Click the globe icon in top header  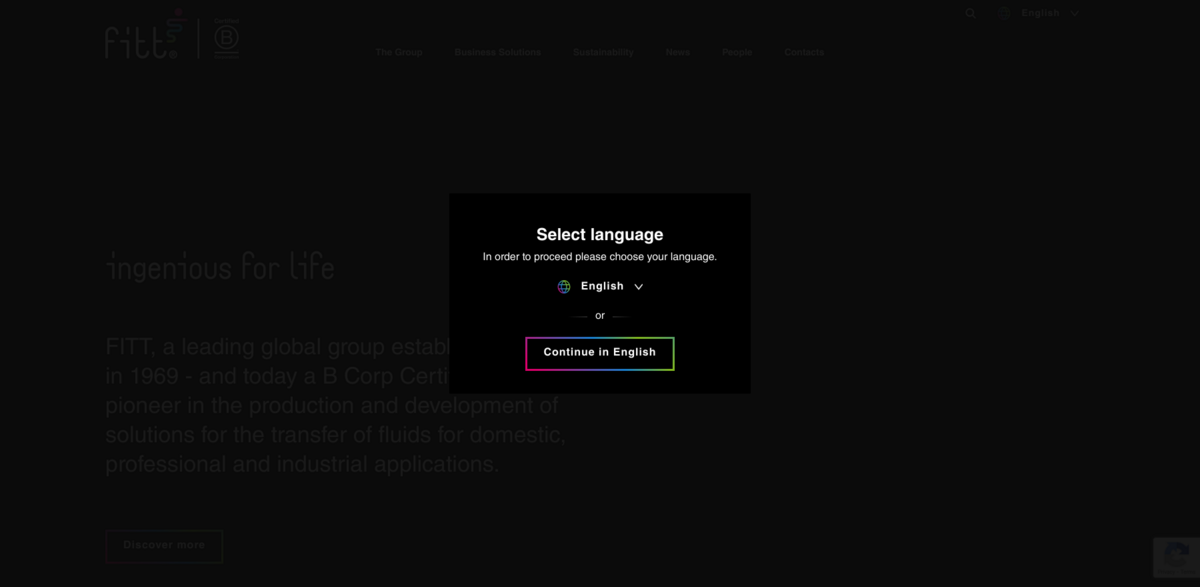[1004, 13]
